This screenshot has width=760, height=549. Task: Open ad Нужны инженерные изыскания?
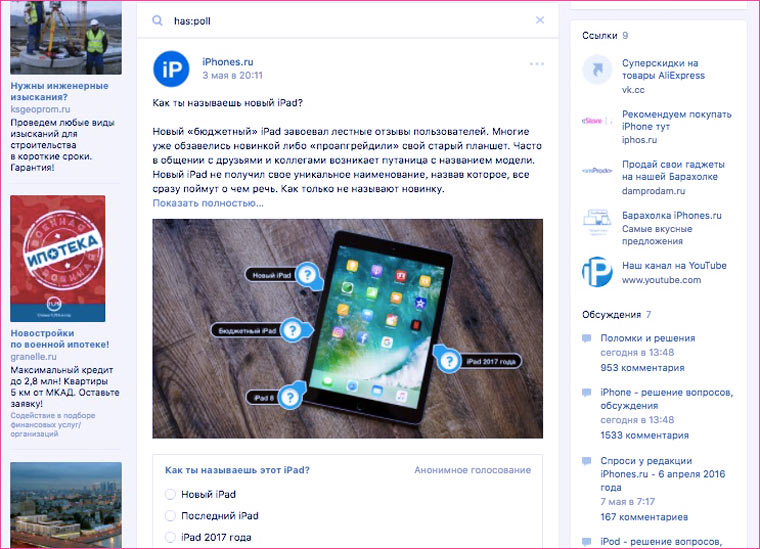tap(59, 91)
